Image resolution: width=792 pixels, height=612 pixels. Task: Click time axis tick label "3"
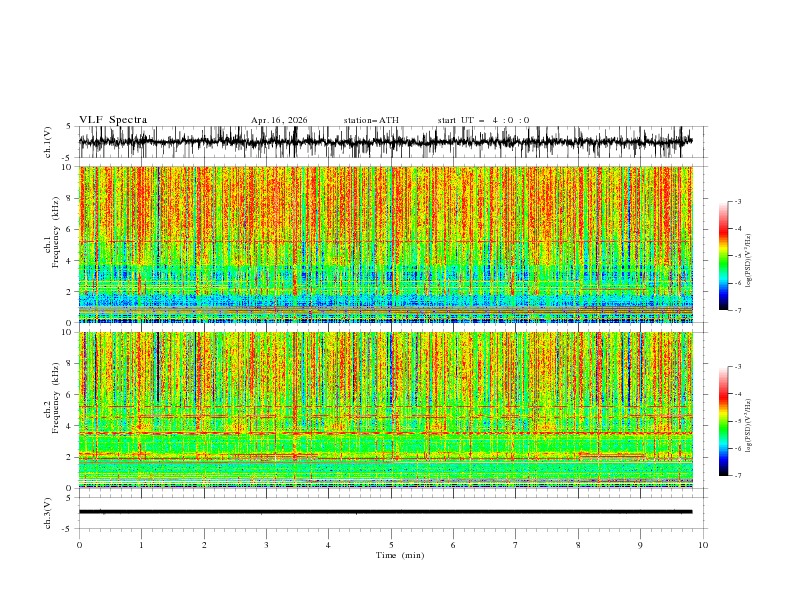click(x=266, y=545)
